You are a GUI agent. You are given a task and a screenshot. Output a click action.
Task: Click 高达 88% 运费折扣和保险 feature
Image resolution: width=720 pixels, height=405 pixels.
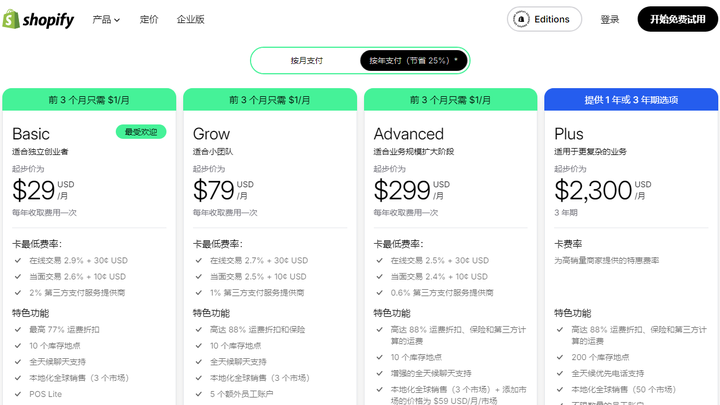point(258,329)
